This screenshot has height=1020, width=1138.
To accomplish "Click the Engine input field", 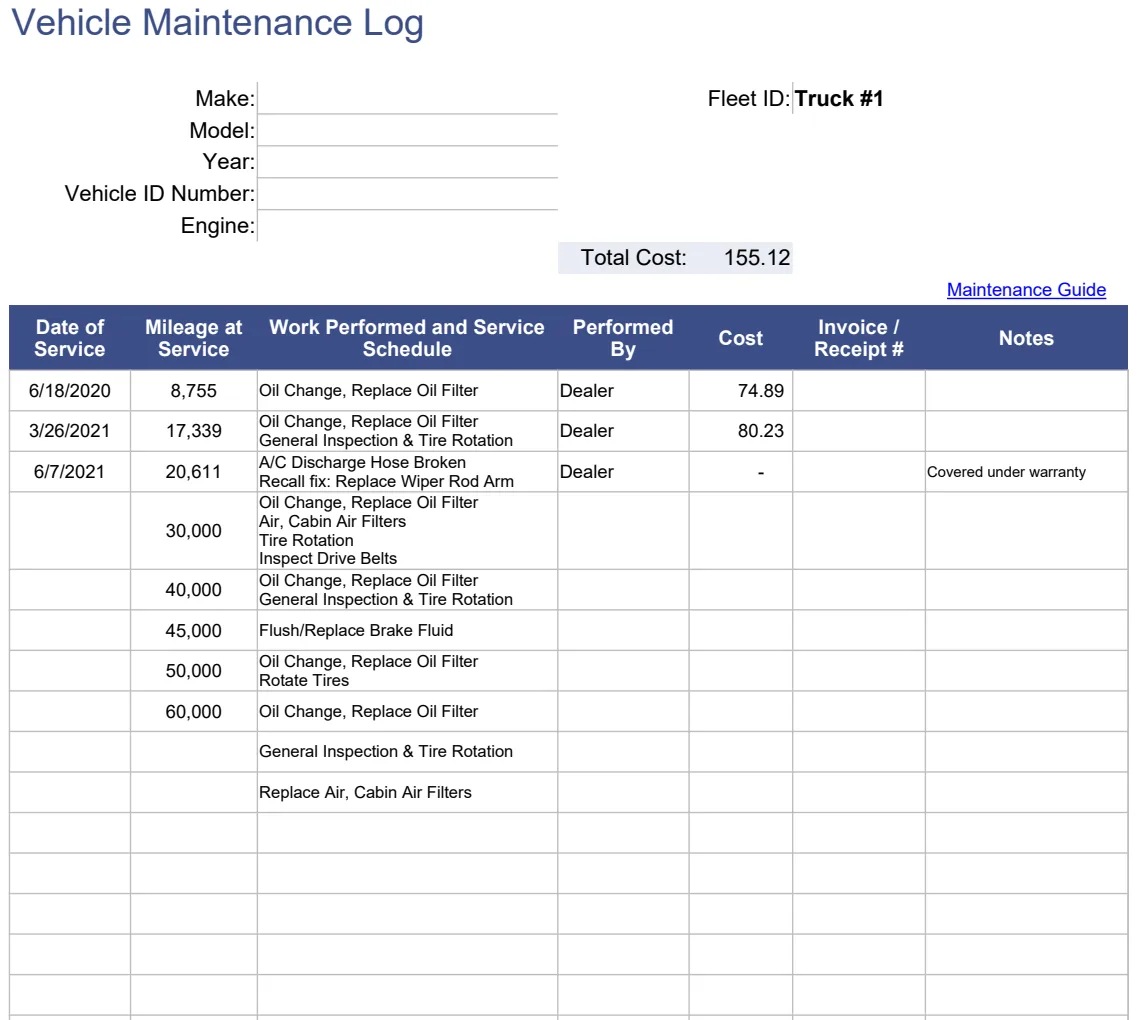I will point(407,226).
